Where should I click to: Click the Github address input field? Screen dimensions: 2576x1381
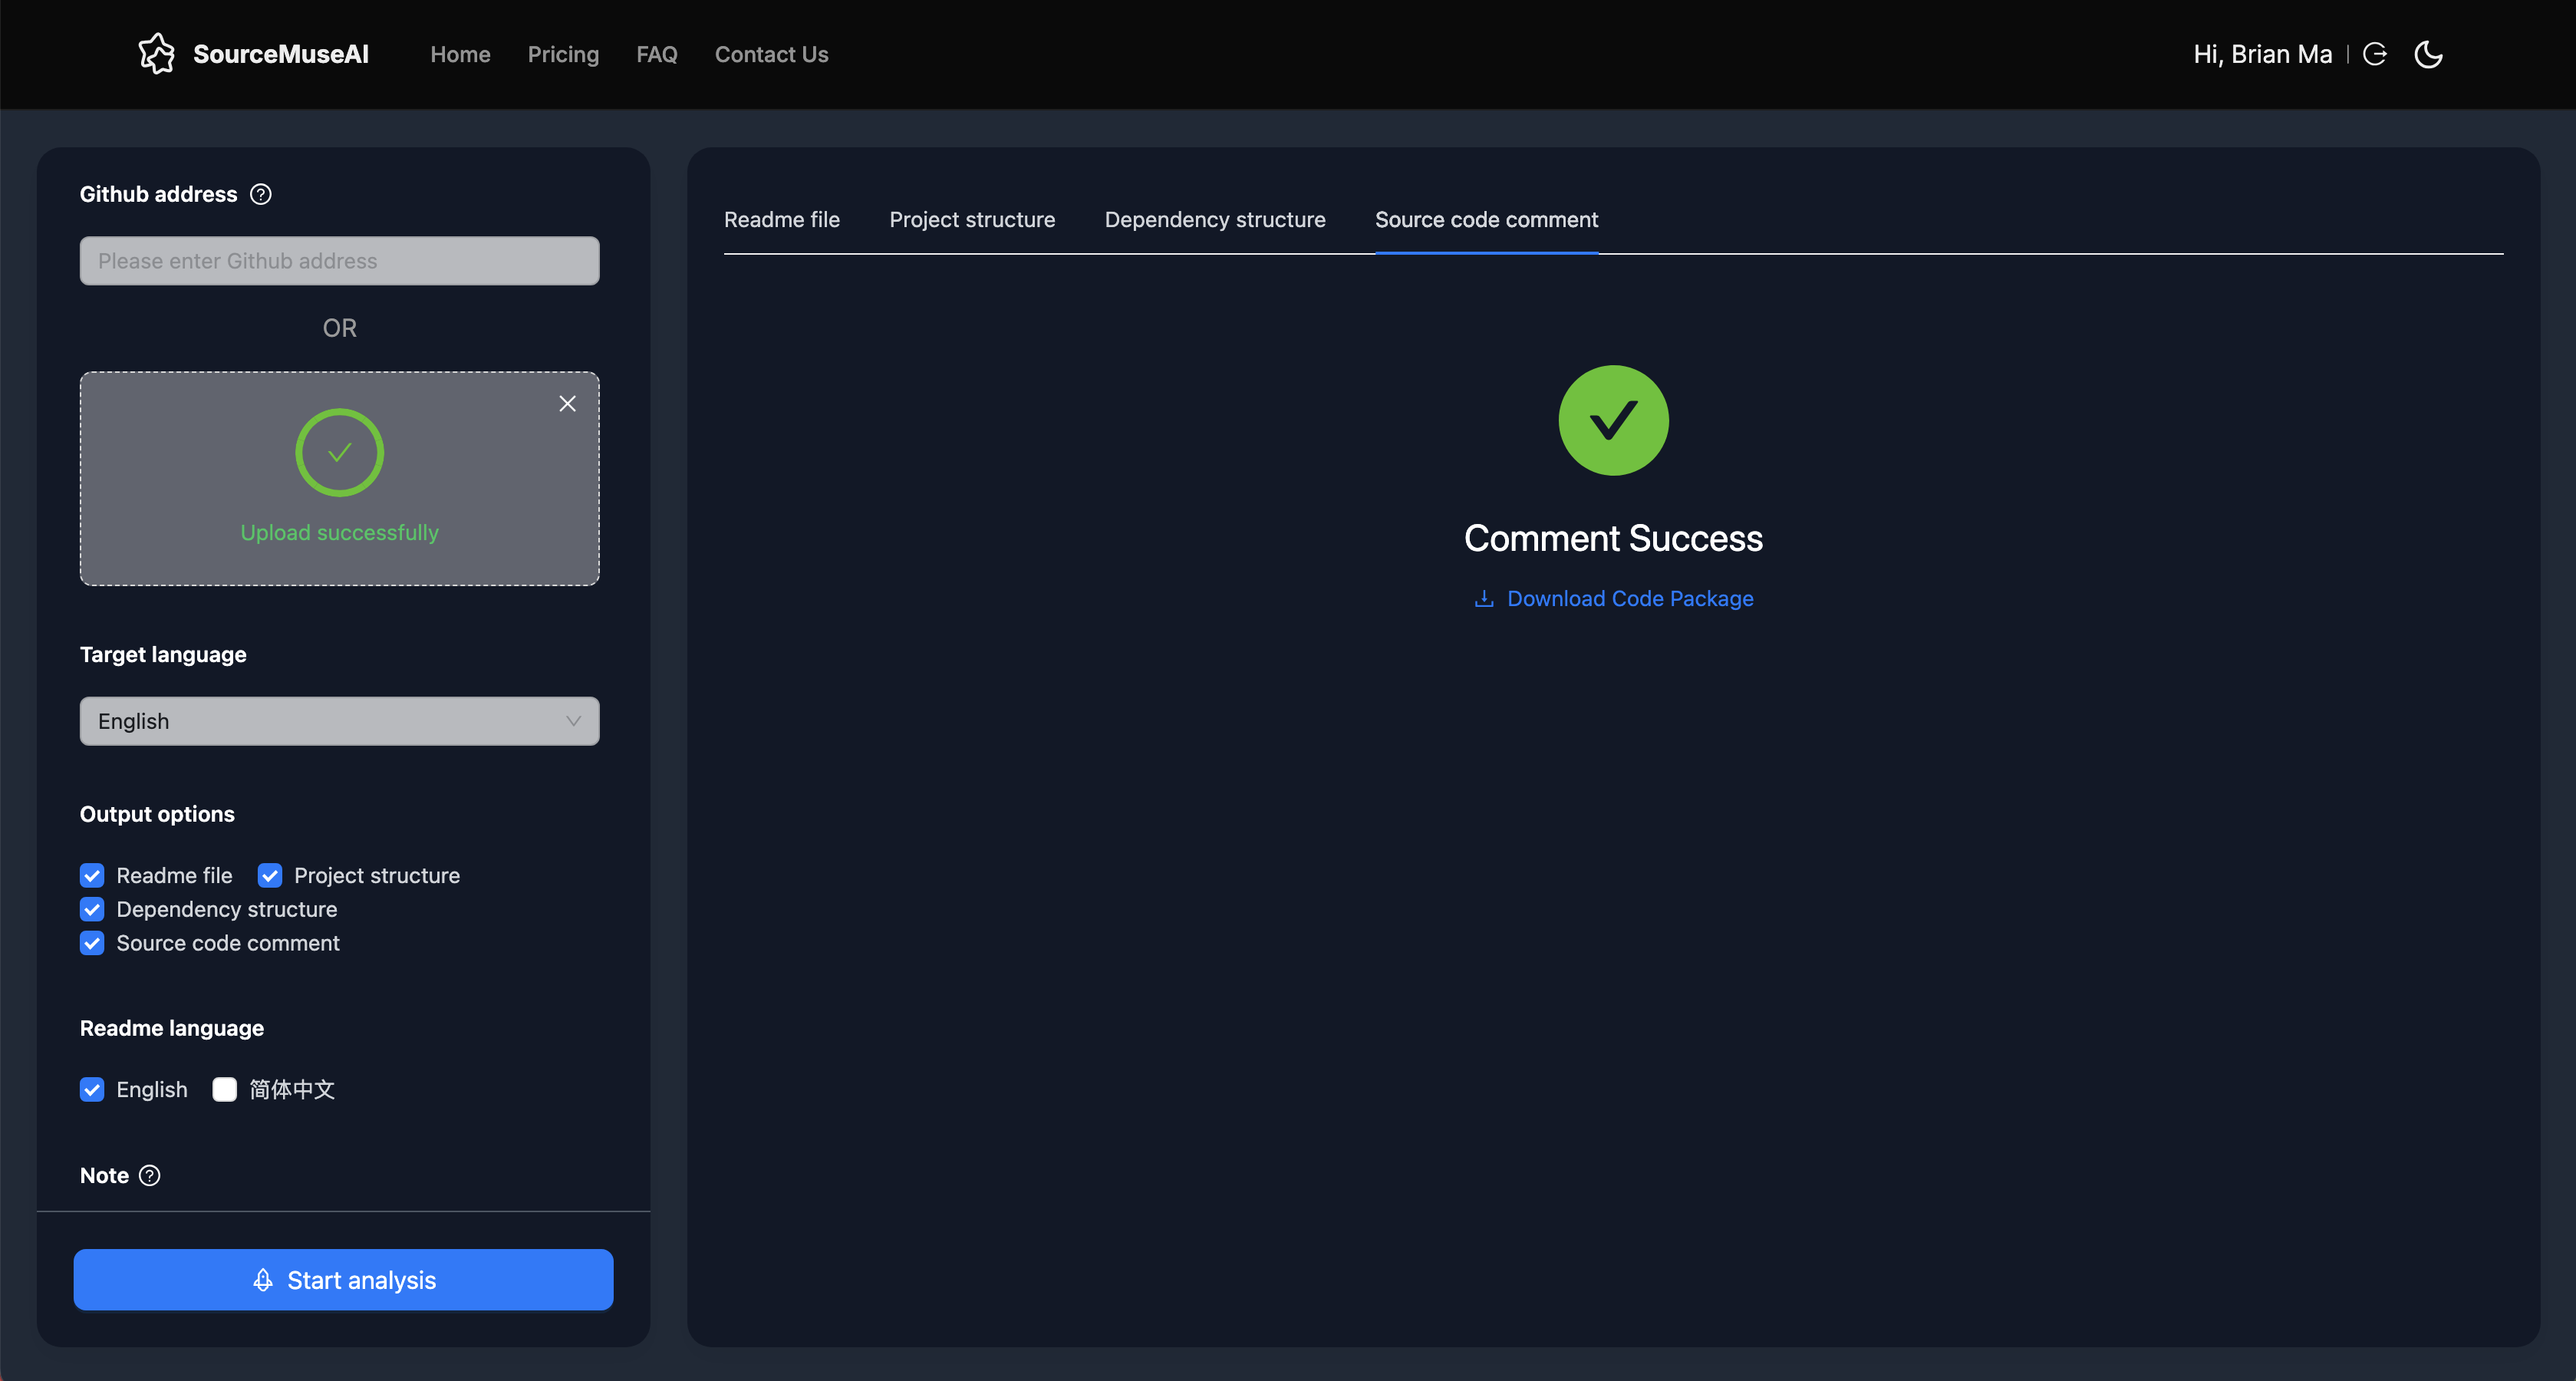coord(339,259)
